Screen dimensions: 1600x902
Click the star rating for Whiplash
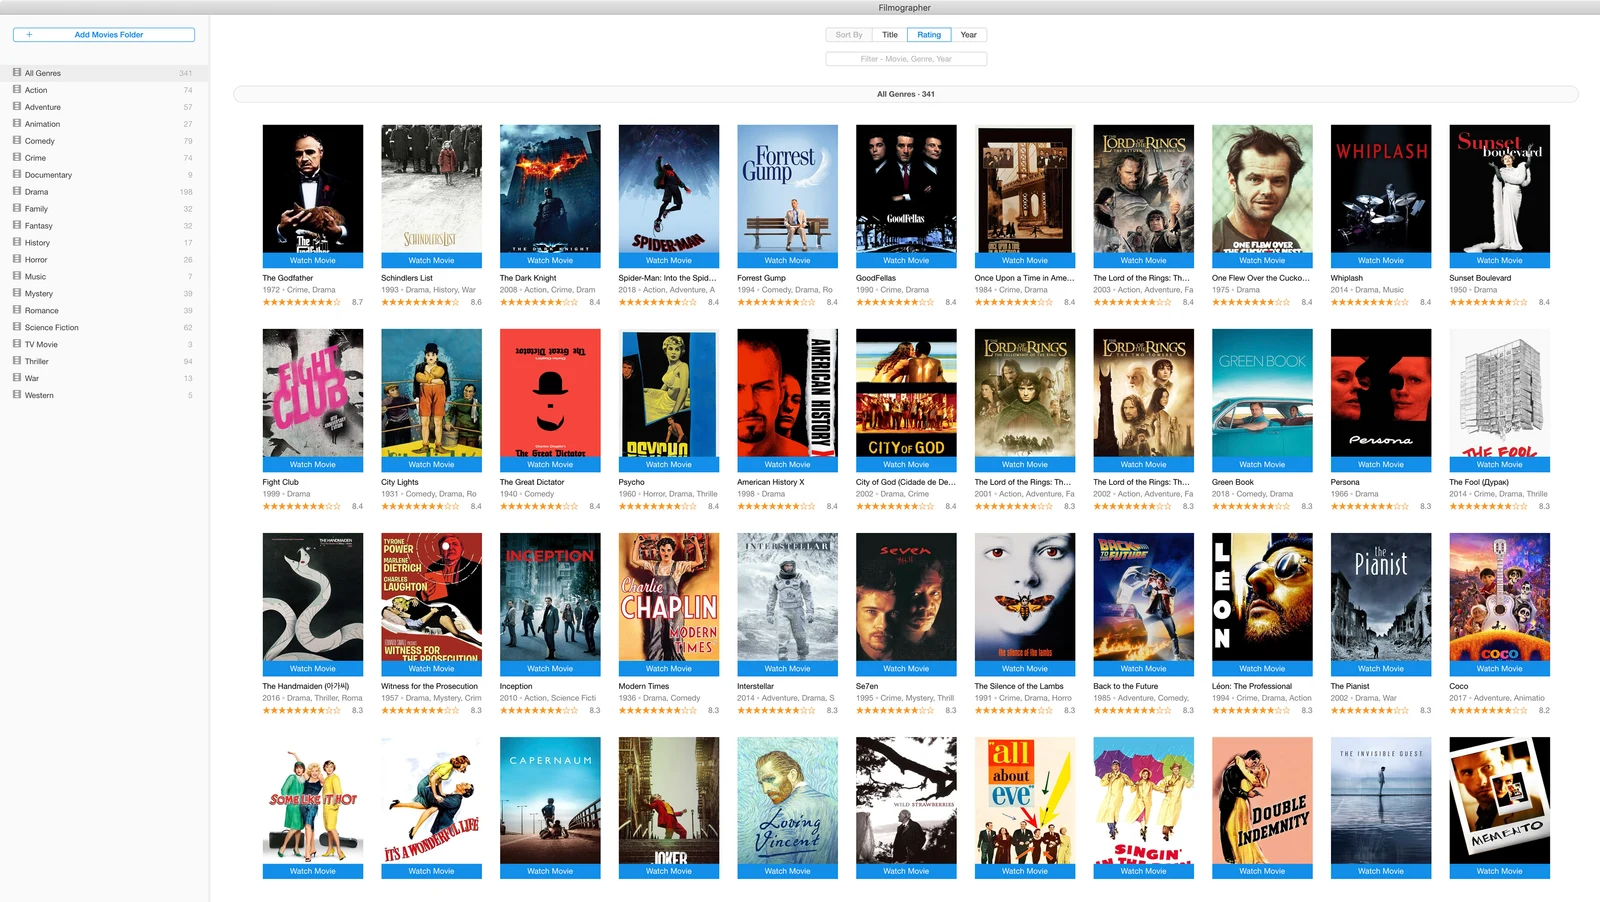(x=1369, y=302)
